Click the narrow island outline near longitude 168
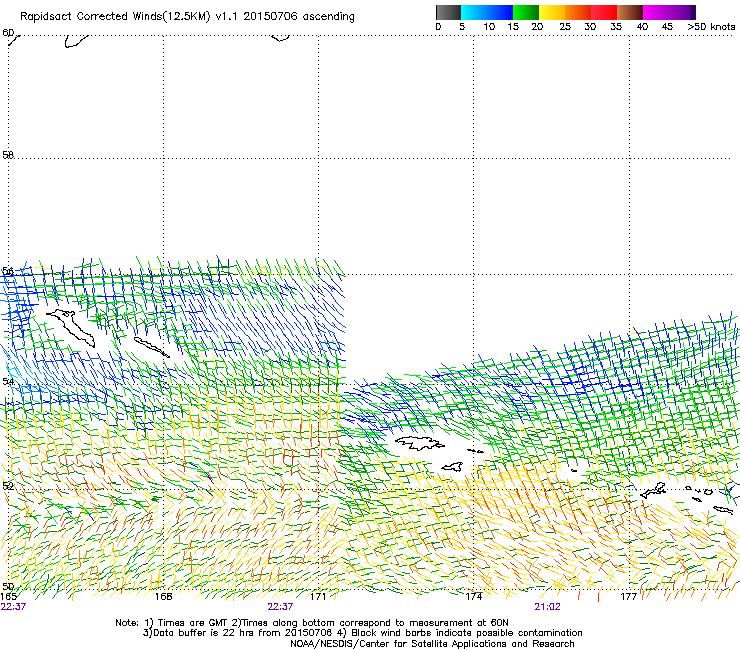This screenshot has height=650, width=740. [151, 347]
